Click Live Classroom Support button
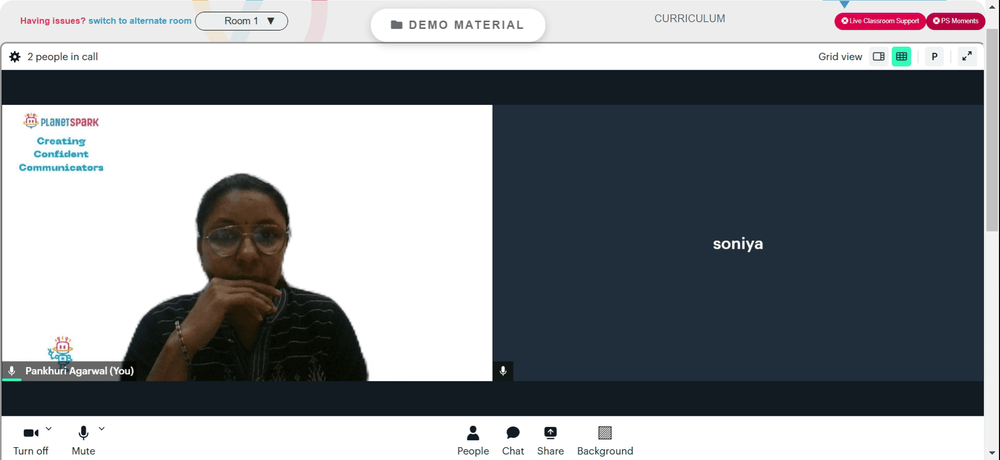Image resolution: width=1000 pixels, height=460 pixels. tap(880, 21)
